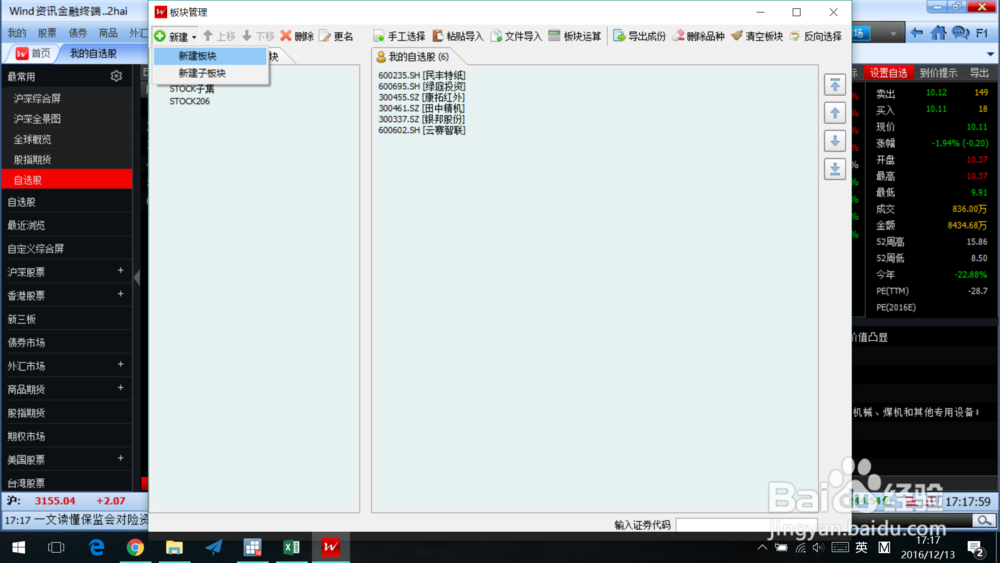Move selected stock up one position

(x=835, y=113)
